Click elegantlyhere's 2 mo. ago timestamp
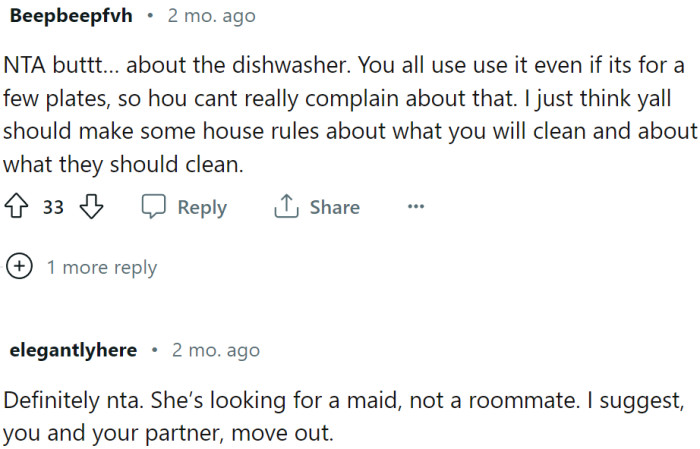This screenshot has height=449, width=700. [x=216, y=350]
